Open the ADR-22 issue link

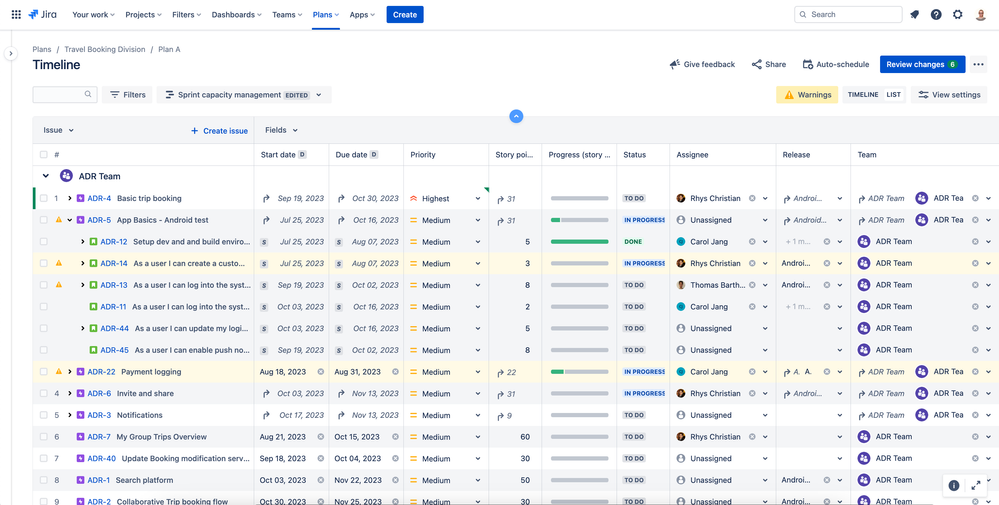coord(101,372)
